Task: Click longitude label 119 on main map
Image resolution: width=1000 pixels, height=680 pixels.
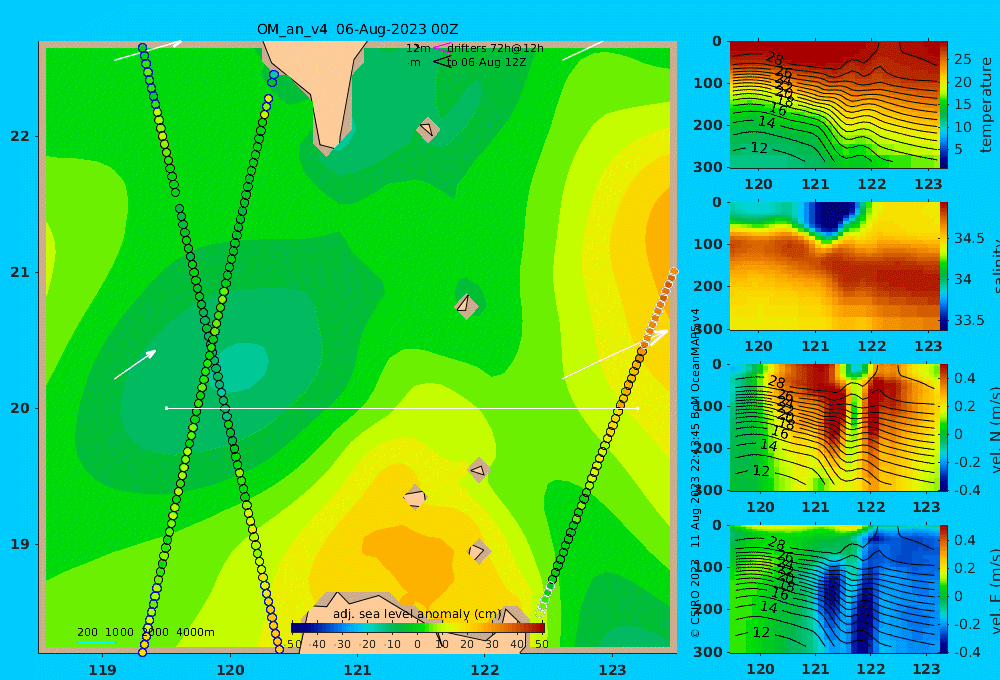Action: point(103,670)
